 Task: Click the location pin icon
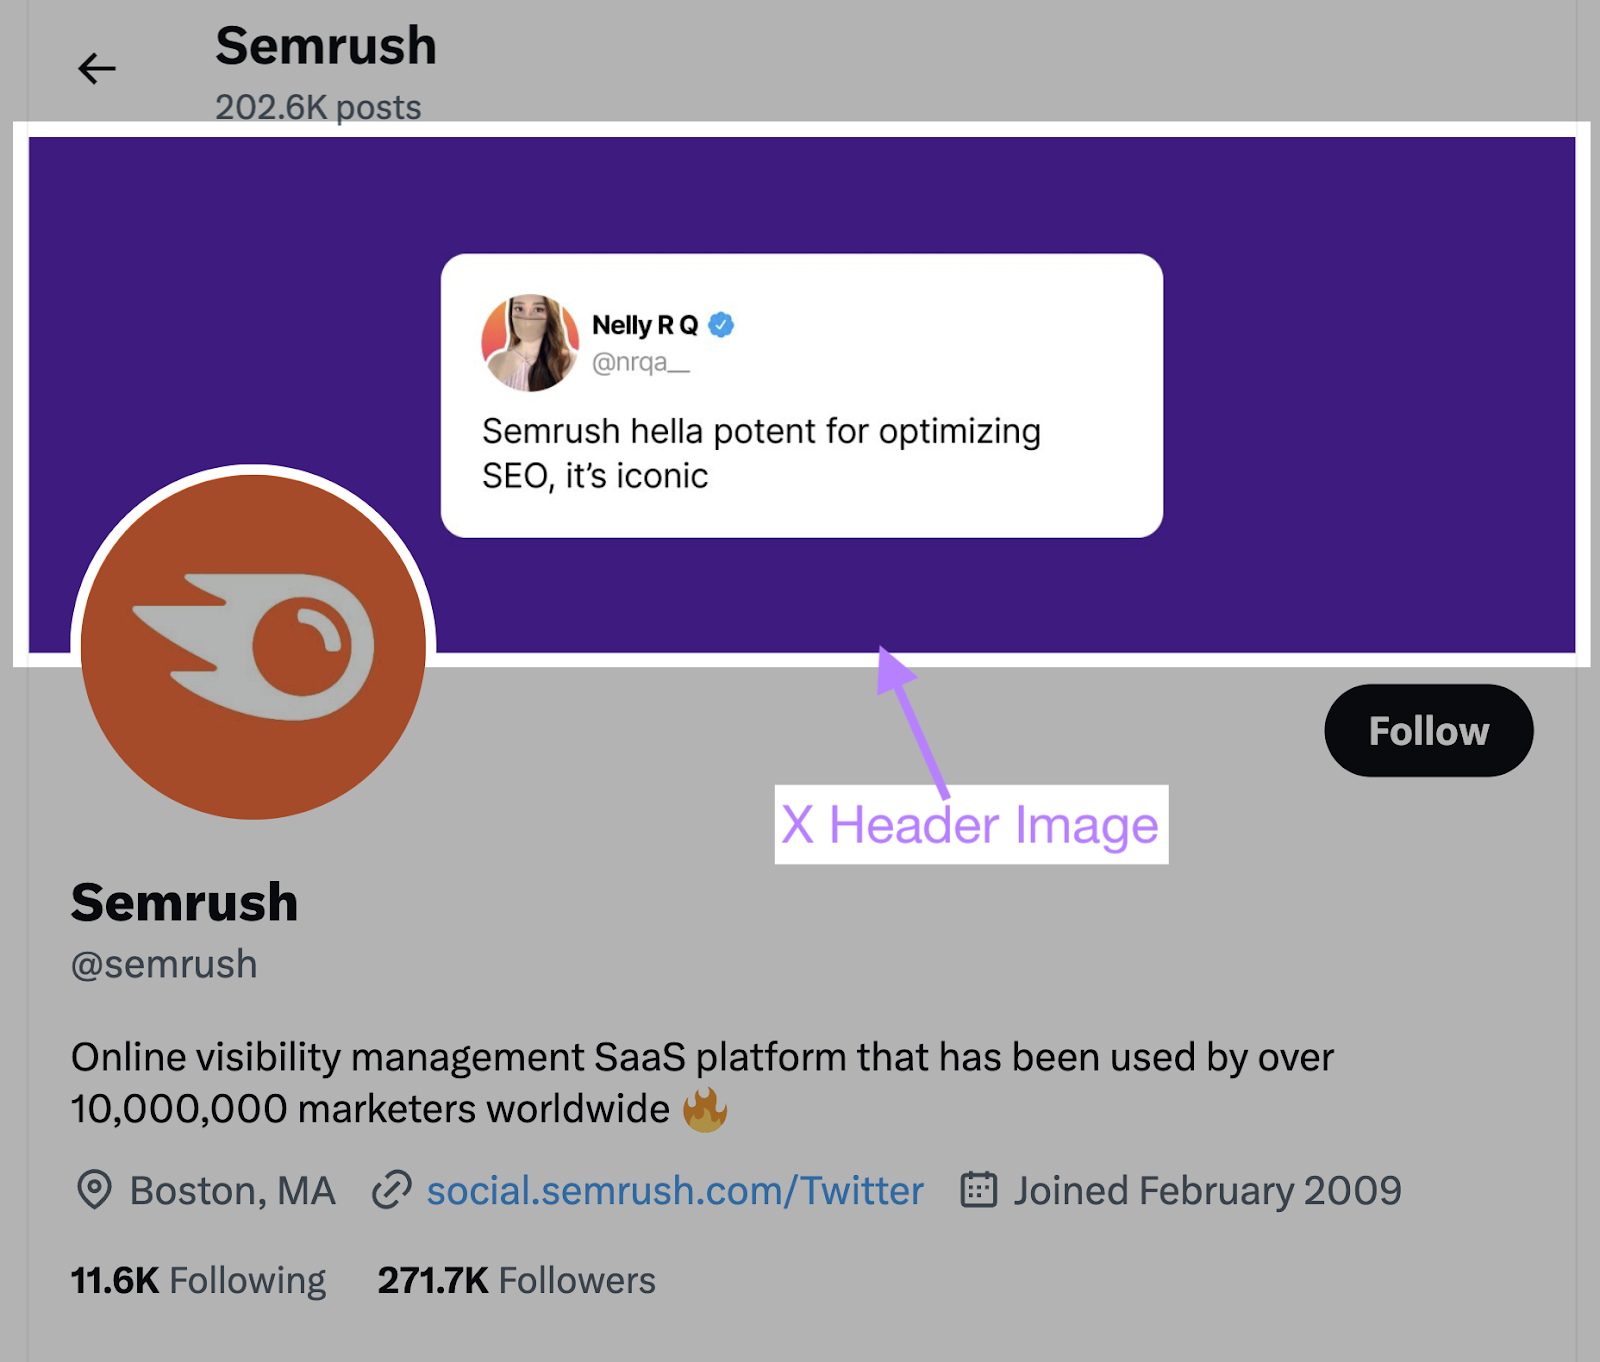(x=94, y=1190)
